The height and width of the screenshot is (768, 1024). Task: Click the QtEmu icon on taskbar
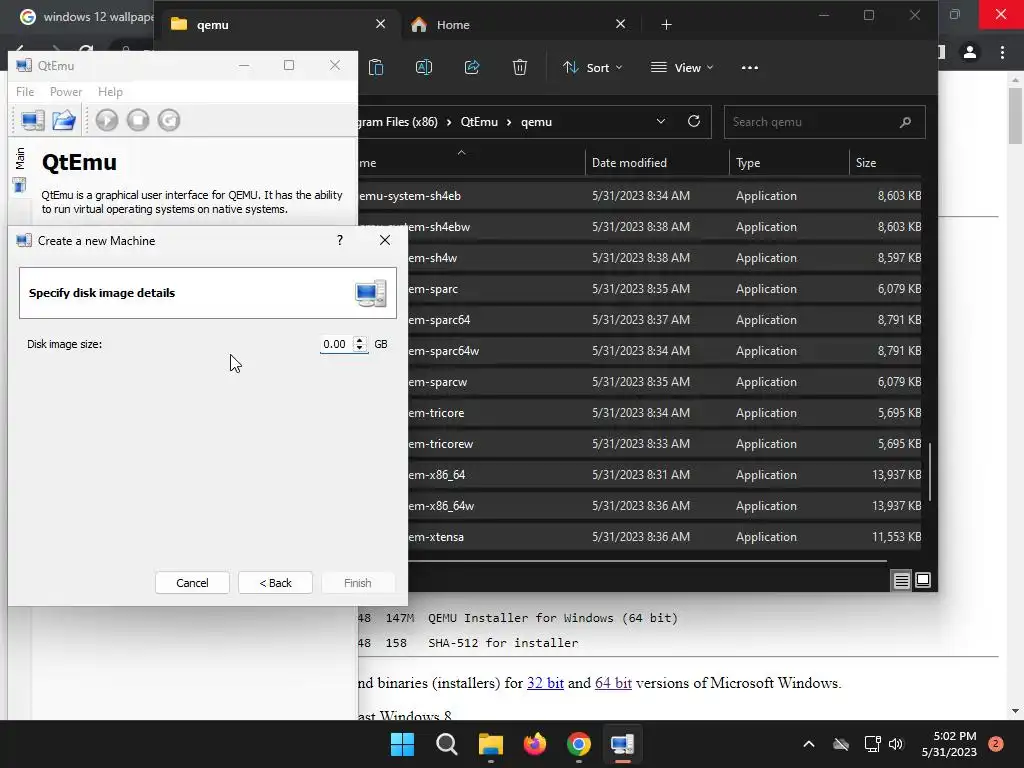[x=622, y=744]
